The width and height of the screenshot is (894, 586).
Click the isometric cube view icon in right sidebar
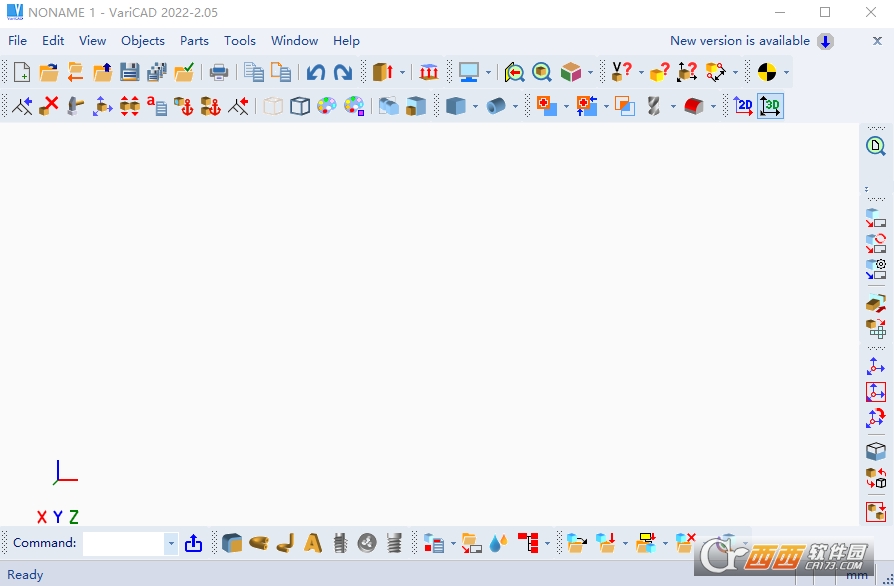tap(876, 451)
